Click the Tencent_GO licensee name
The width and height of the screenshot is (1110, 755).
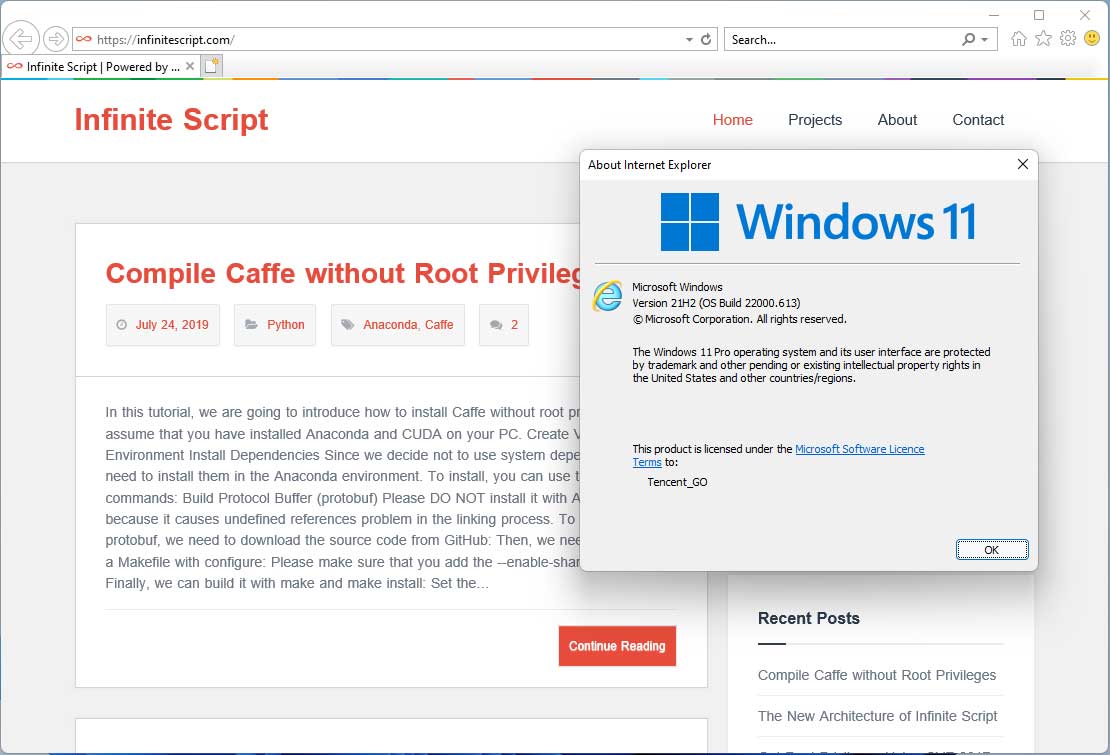[677, 482]
